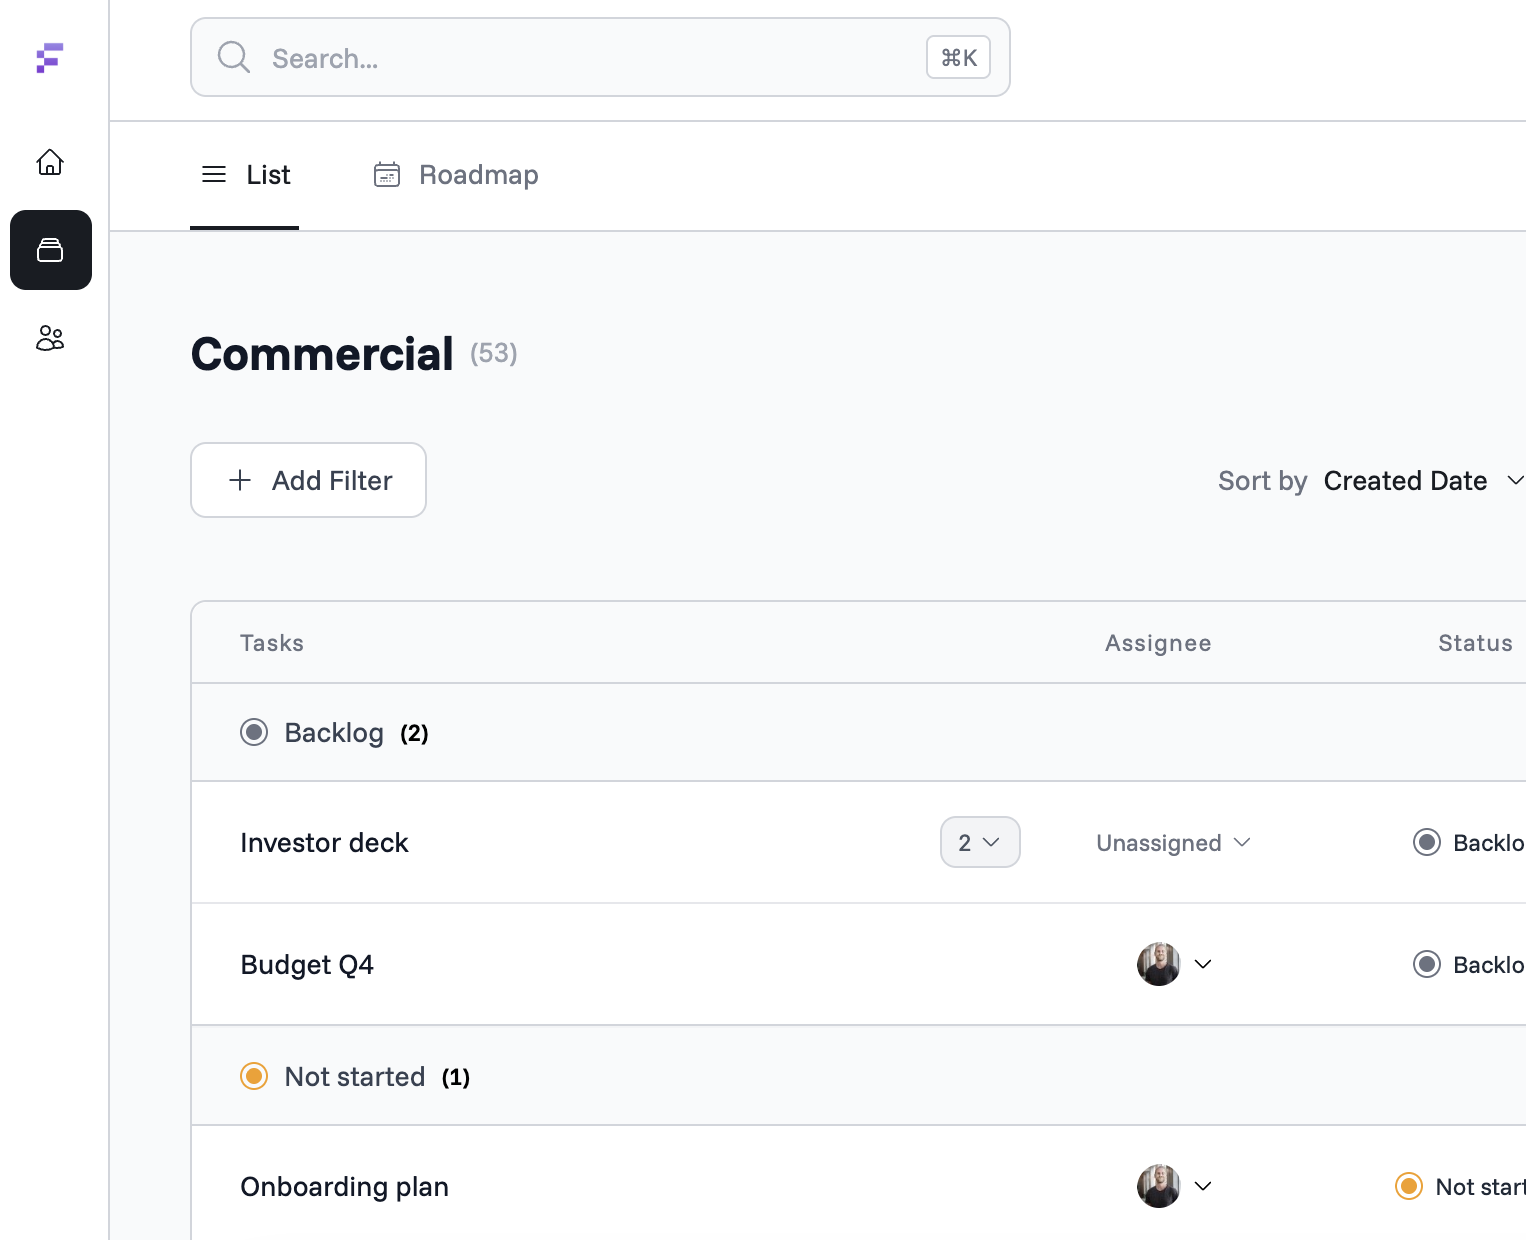The height and width of the screenshot is (1240, 1526).
Task: Click the app logo at top left
Action: click(50, 60)
